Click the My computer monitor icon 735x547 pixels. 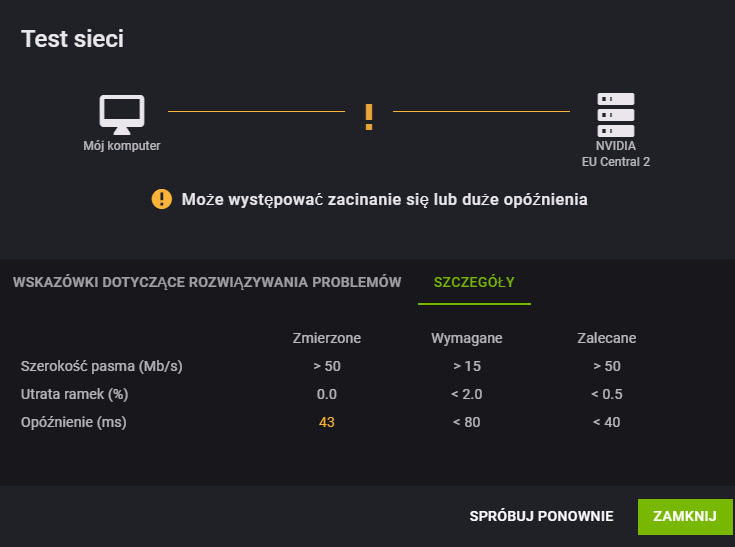(x=121, y=114)
